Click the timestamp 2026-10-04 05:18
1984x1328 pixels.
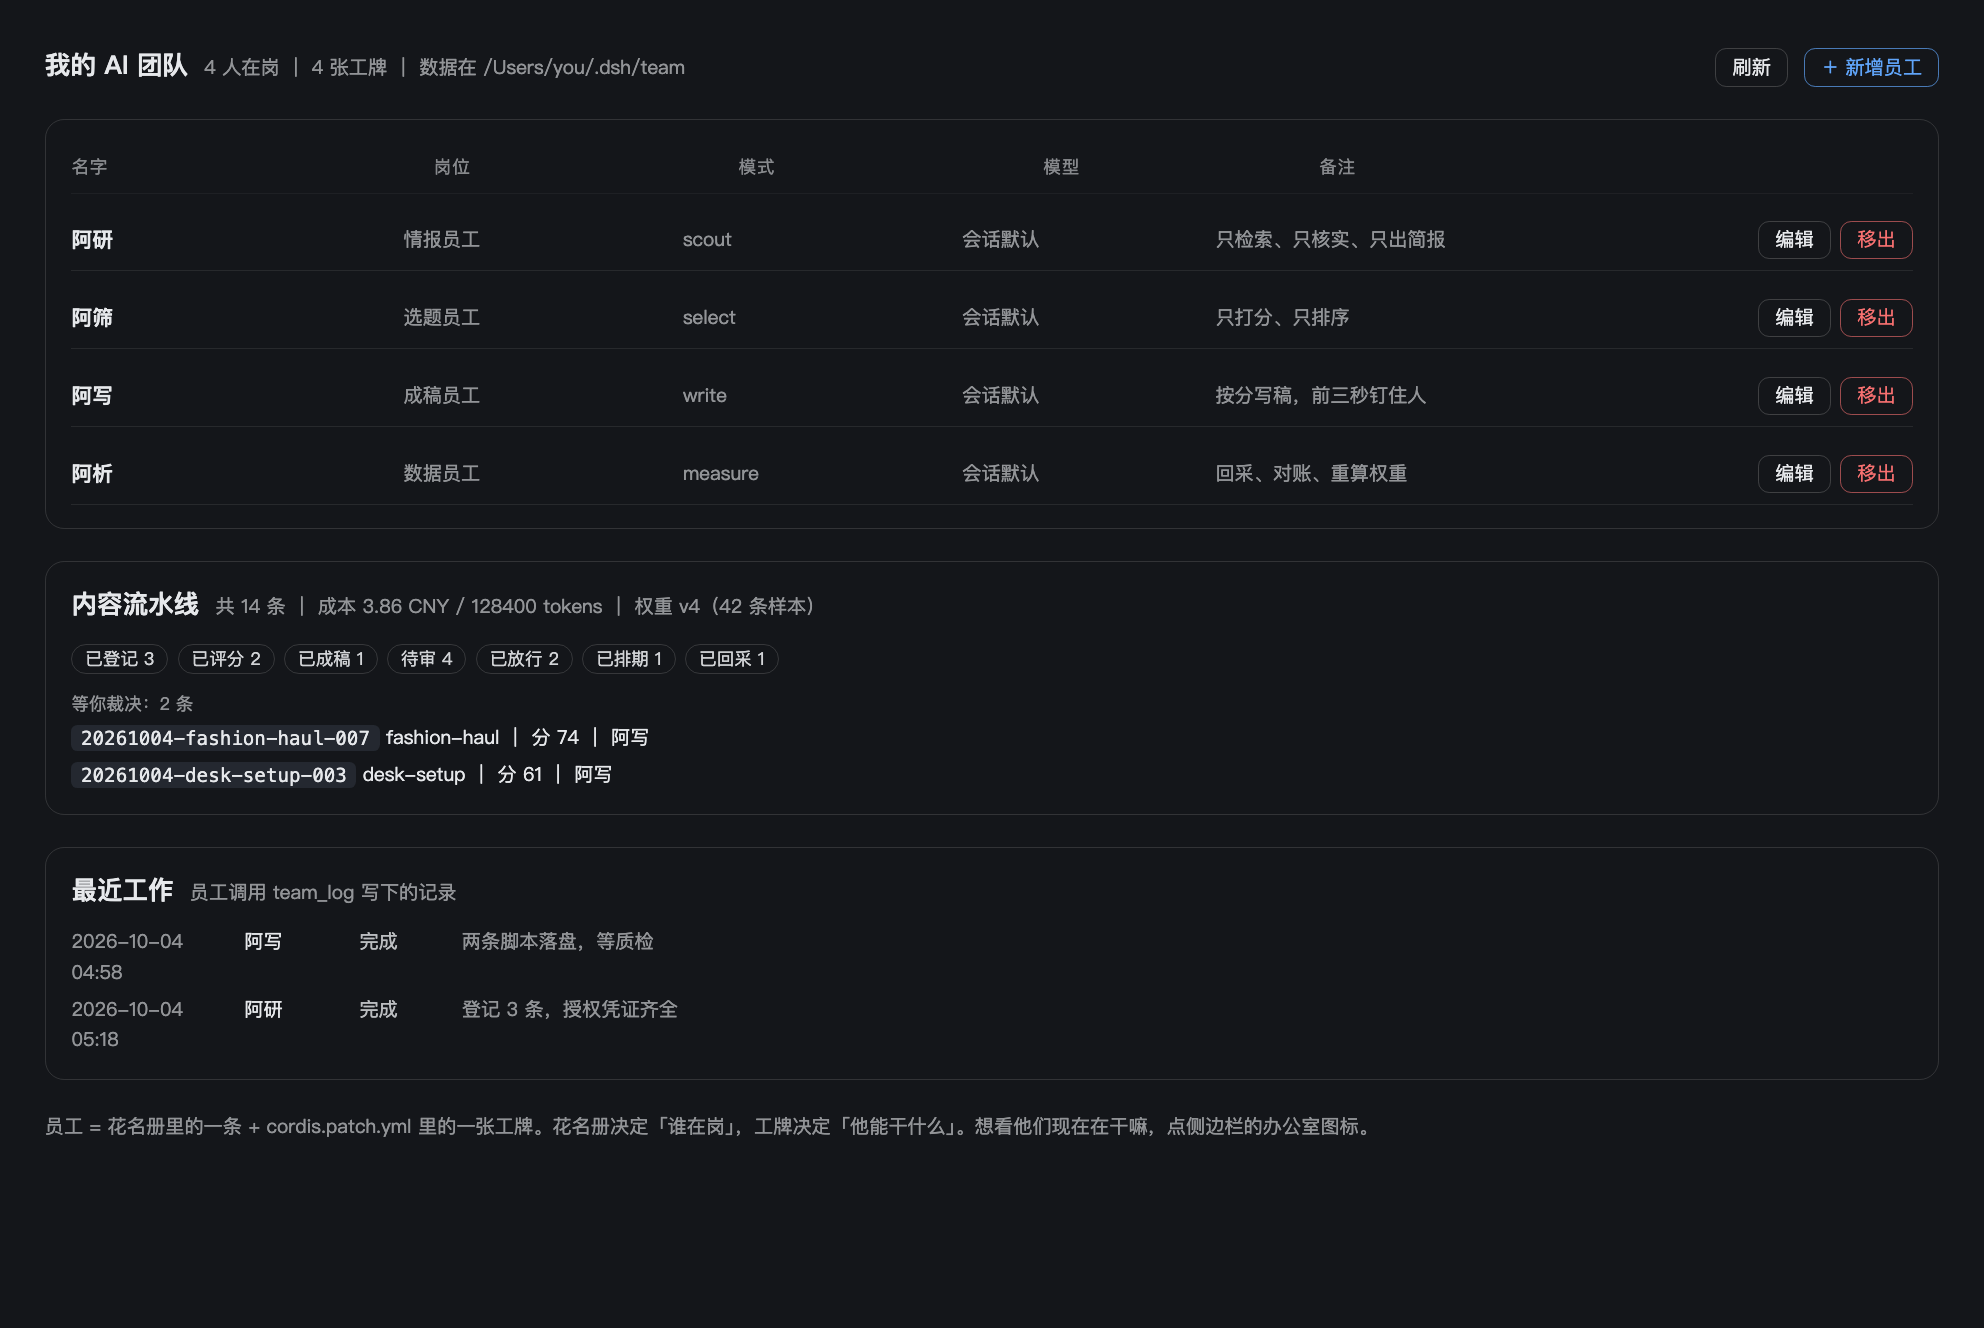tap(127, 1025)
